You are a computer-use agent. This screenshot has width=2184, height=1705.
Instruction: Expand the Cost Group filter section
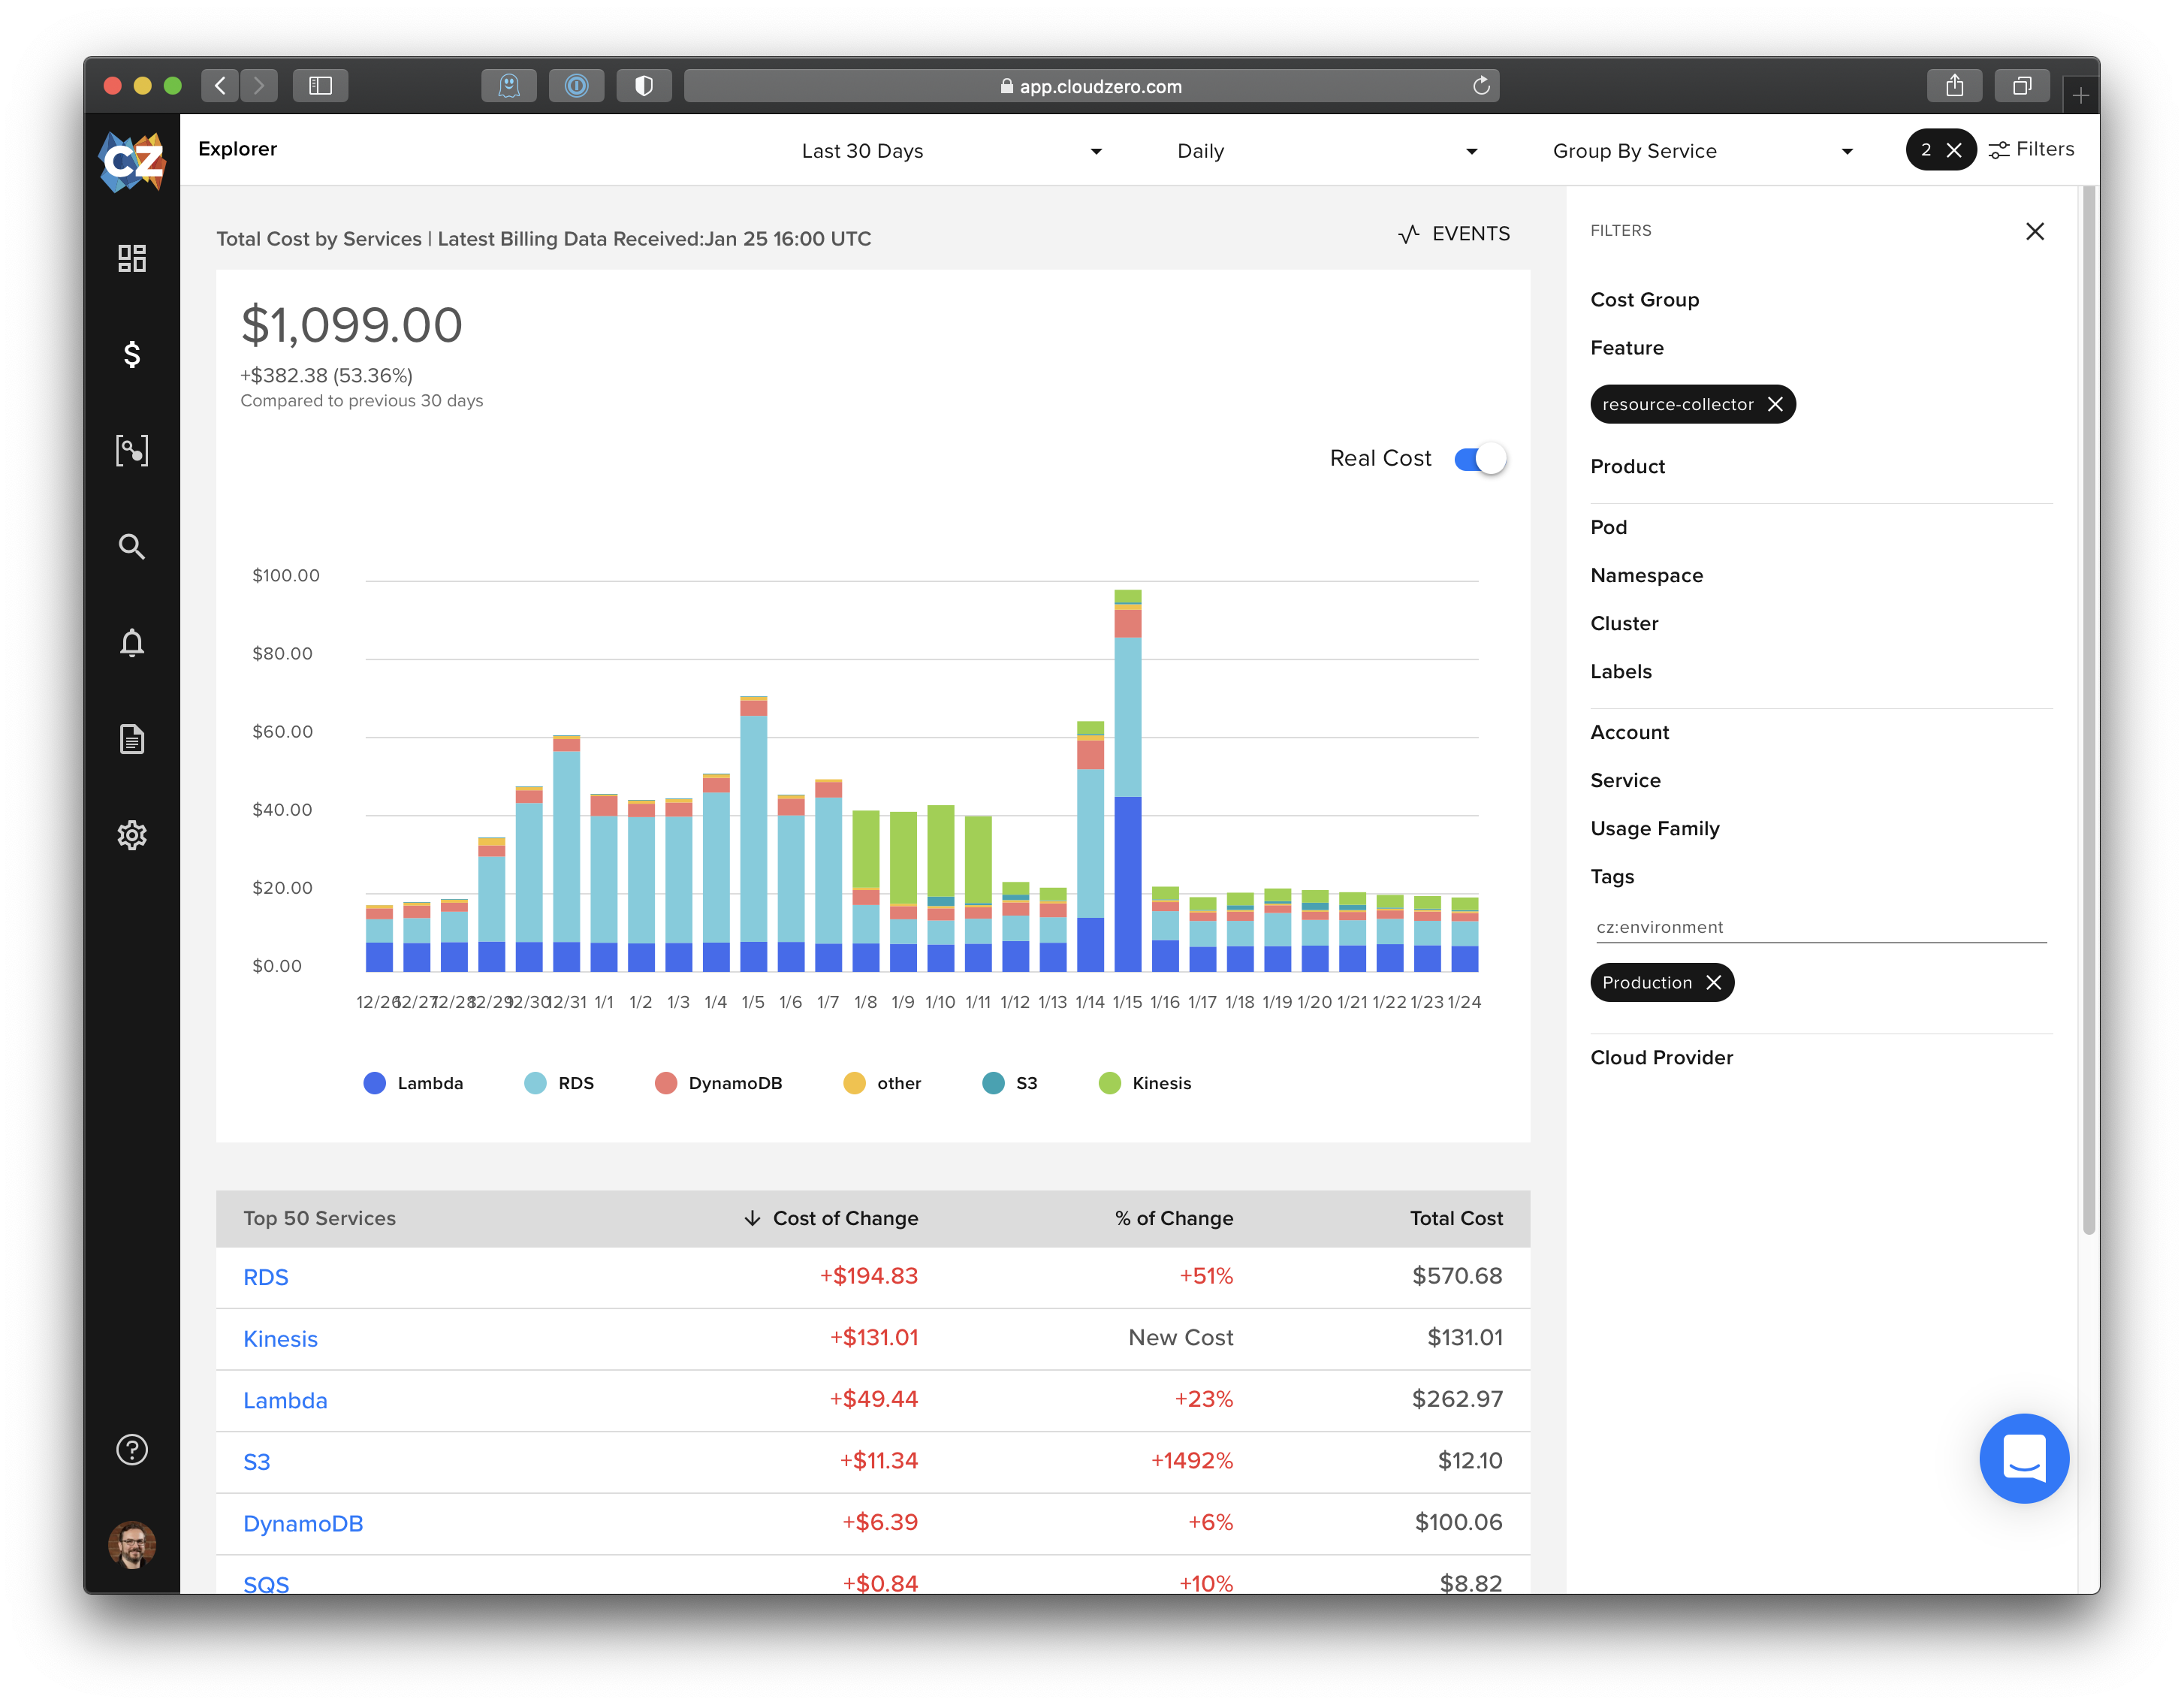(1644, 300)
